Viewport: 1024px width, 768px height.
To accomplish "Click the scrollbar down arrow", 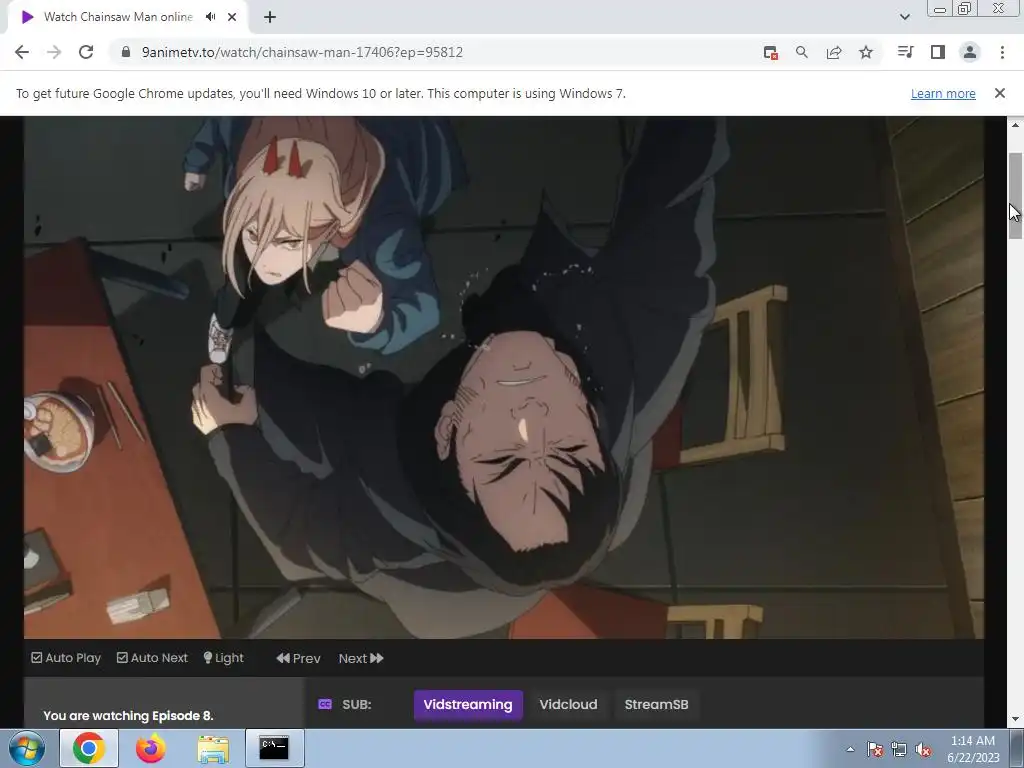I will 1015,719.
